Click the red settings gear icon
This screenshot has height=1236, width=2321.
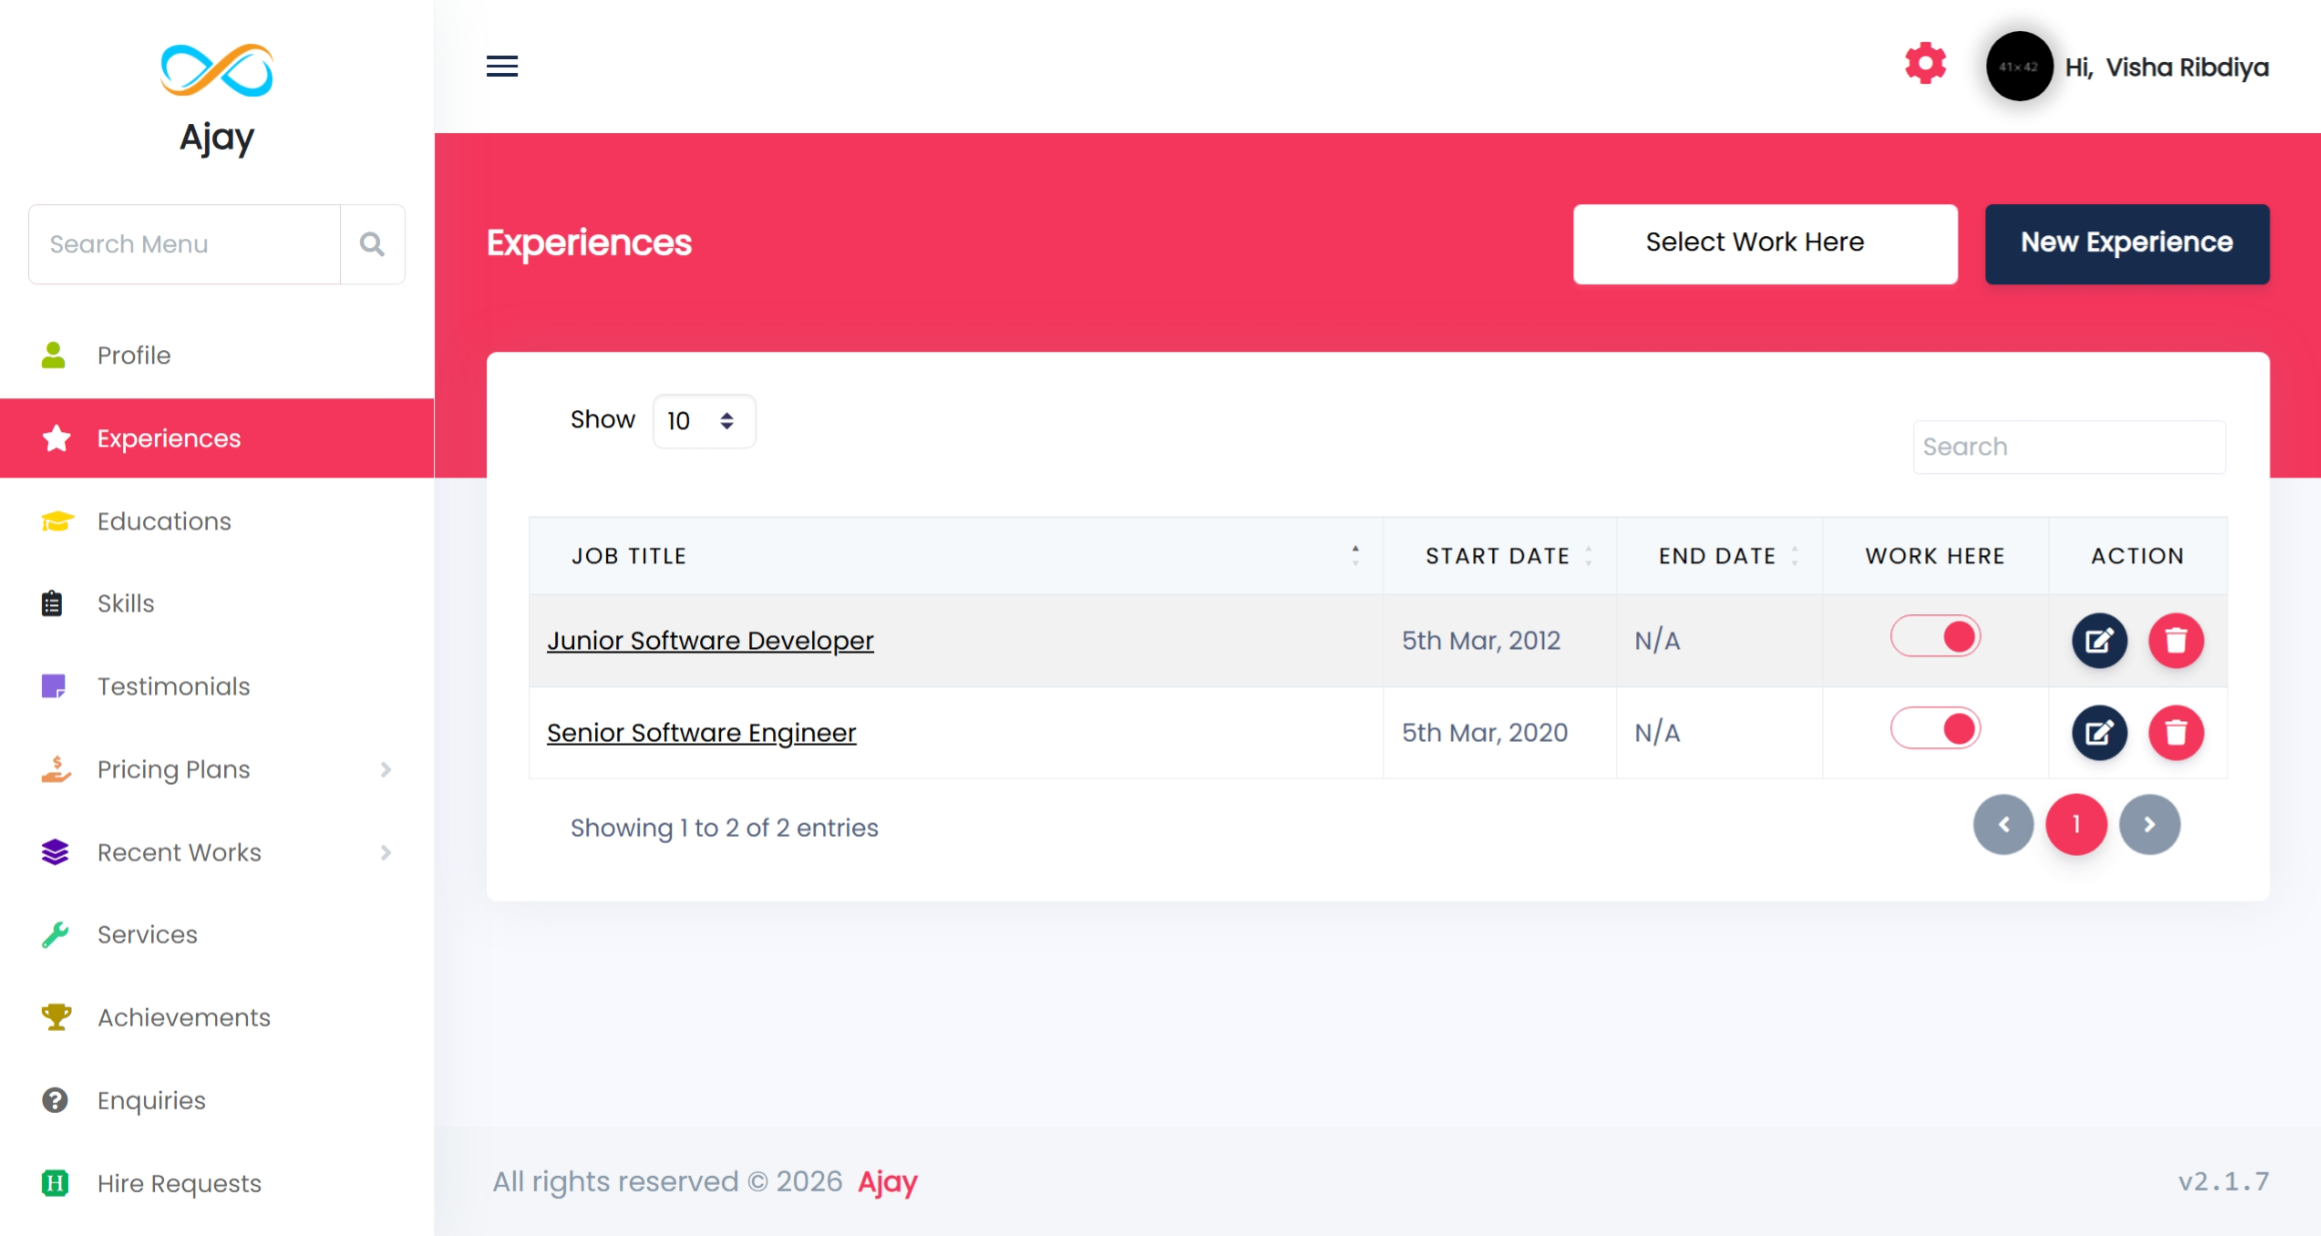coord(1925,64)
